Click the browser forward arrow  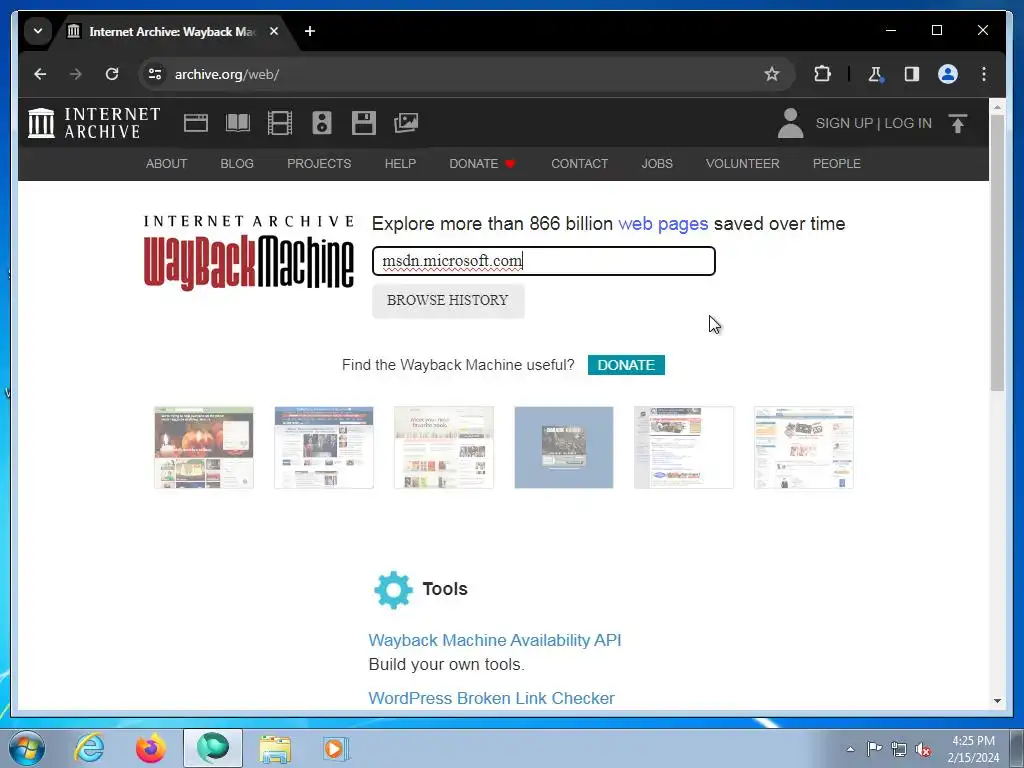click(76, 74)
